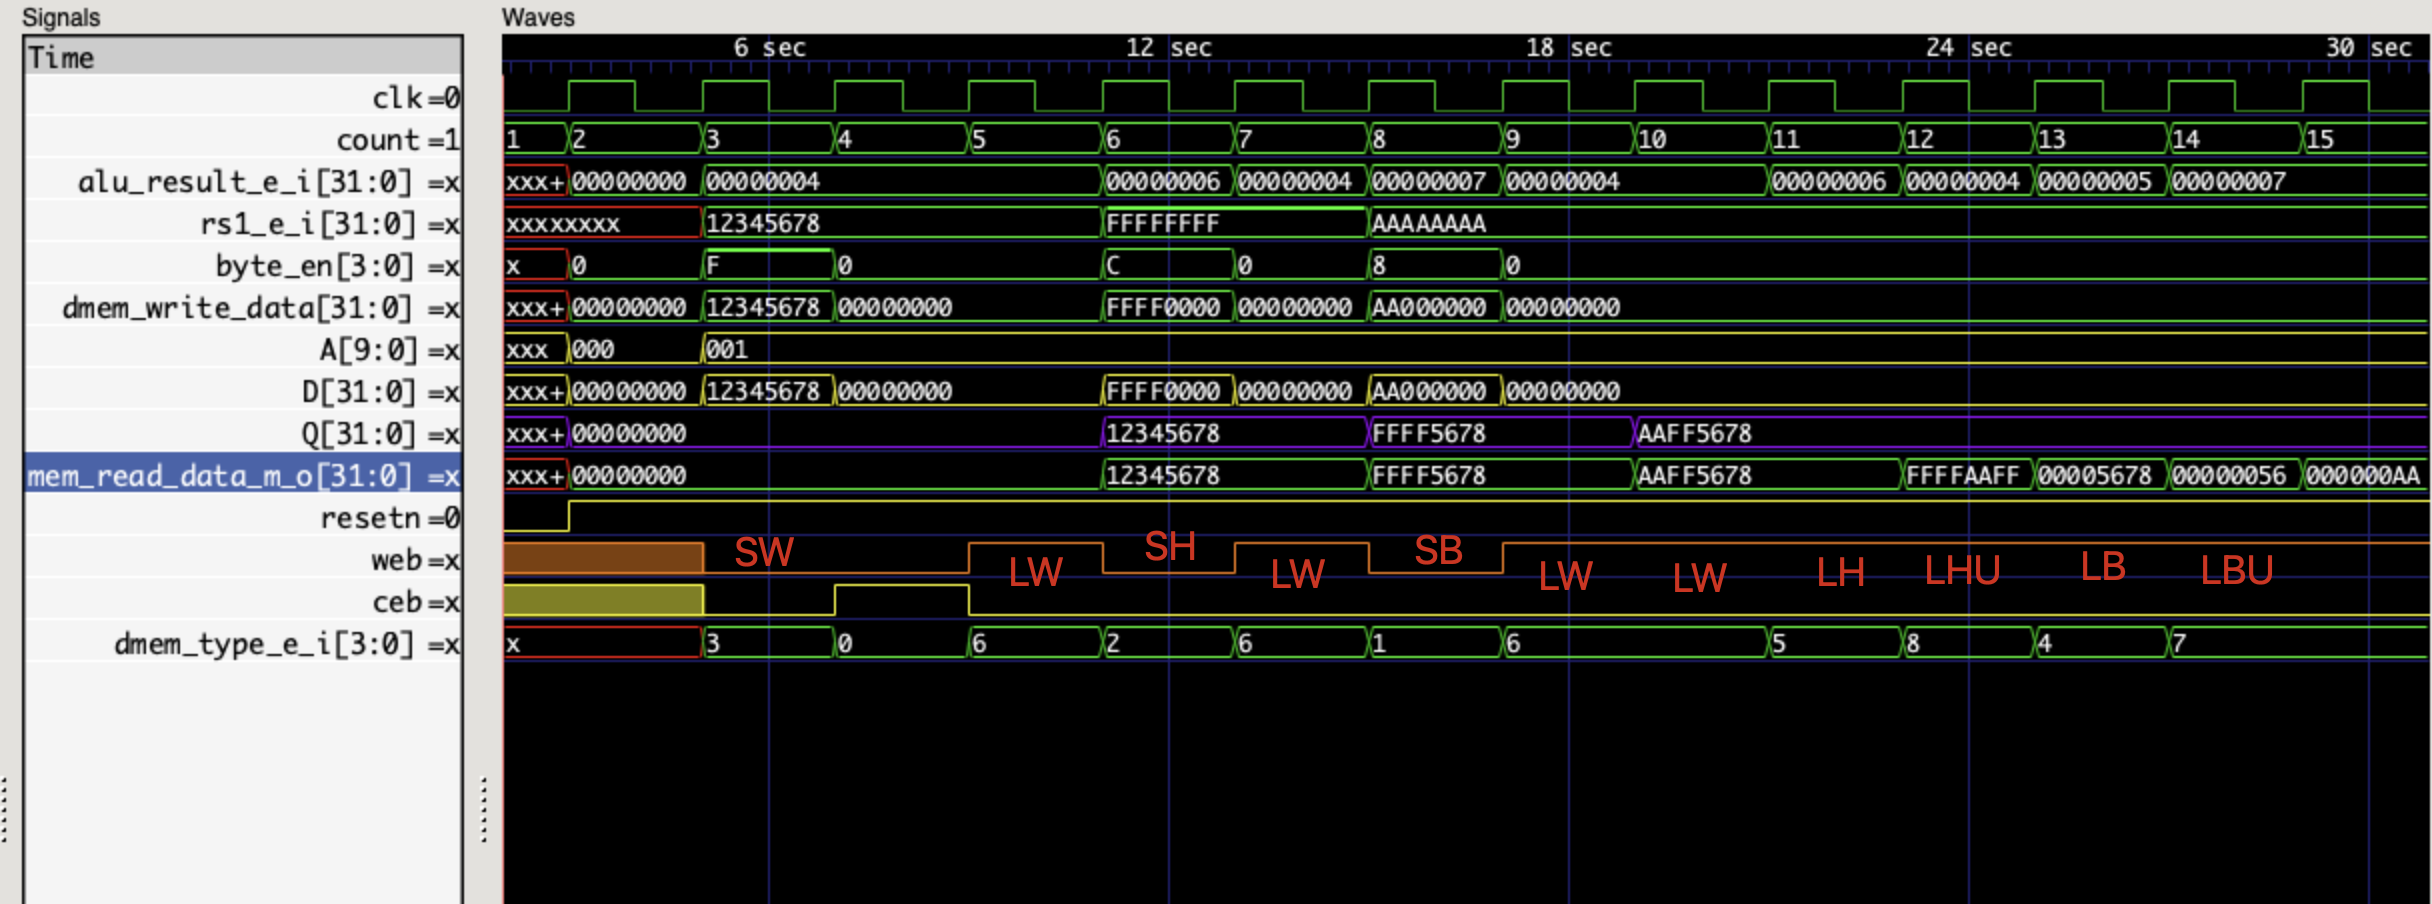This screenshot has height=904, width=2432.
Task: Select the A[9:0] signal row
Action: pyautogui.click(x=243, y=350)
